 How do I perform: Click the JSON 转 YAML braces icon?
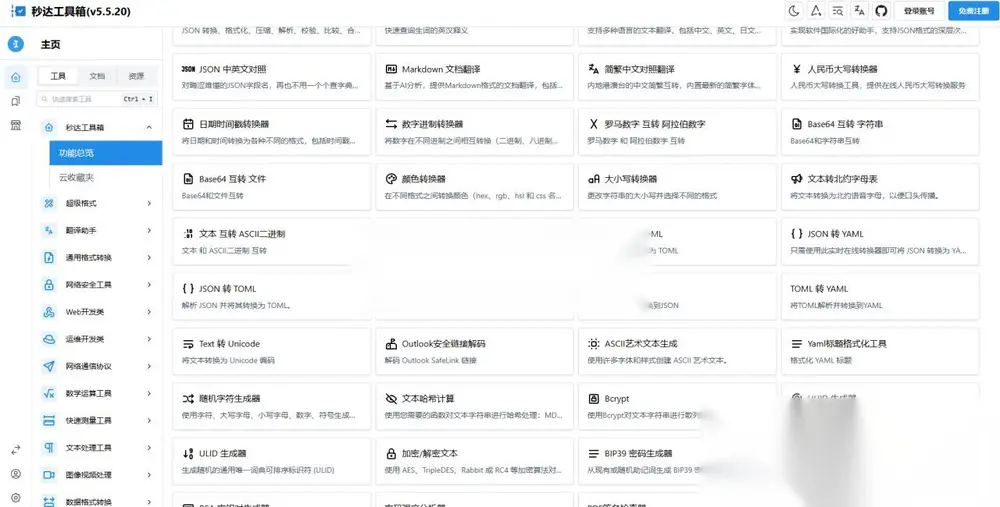(x=797, y=233)
